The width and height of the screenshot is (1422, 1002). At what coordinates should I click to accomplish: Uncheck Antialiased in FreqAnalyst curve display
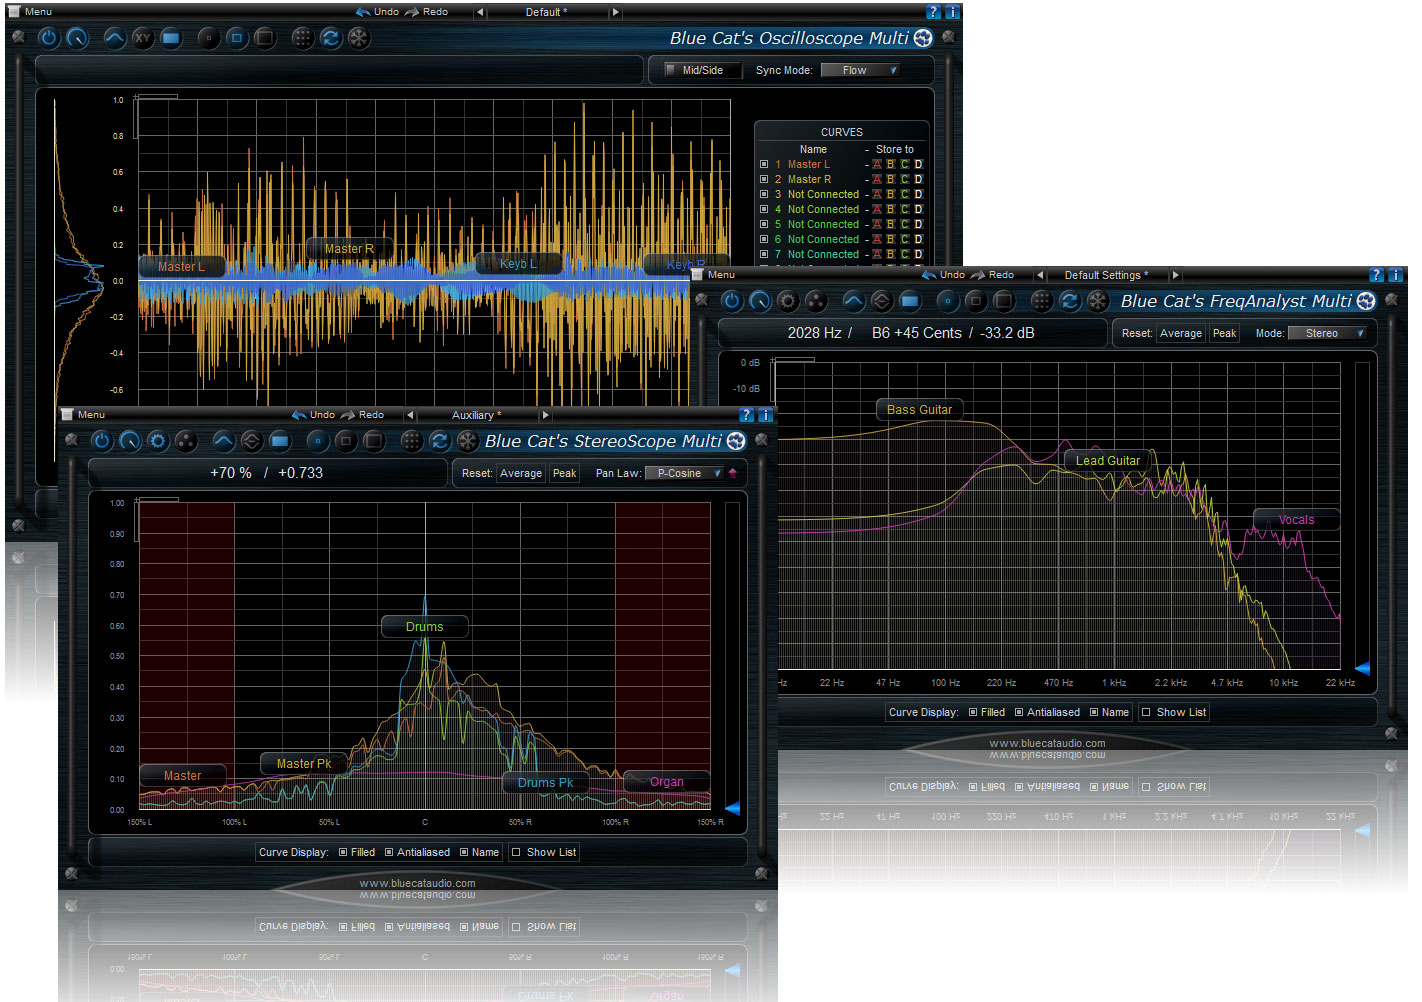[x=1019, y=712]
